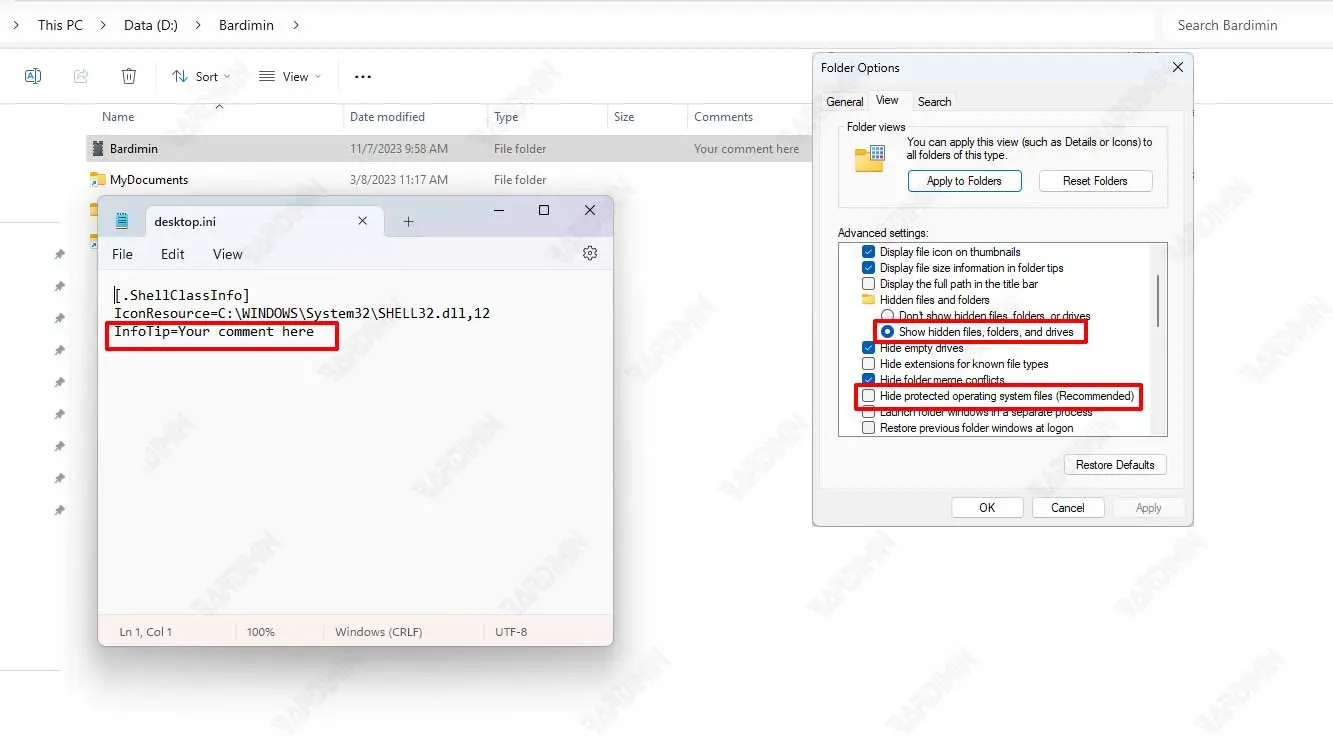
Task: Expand the Sort dropdown
Action: click(201, 76)
